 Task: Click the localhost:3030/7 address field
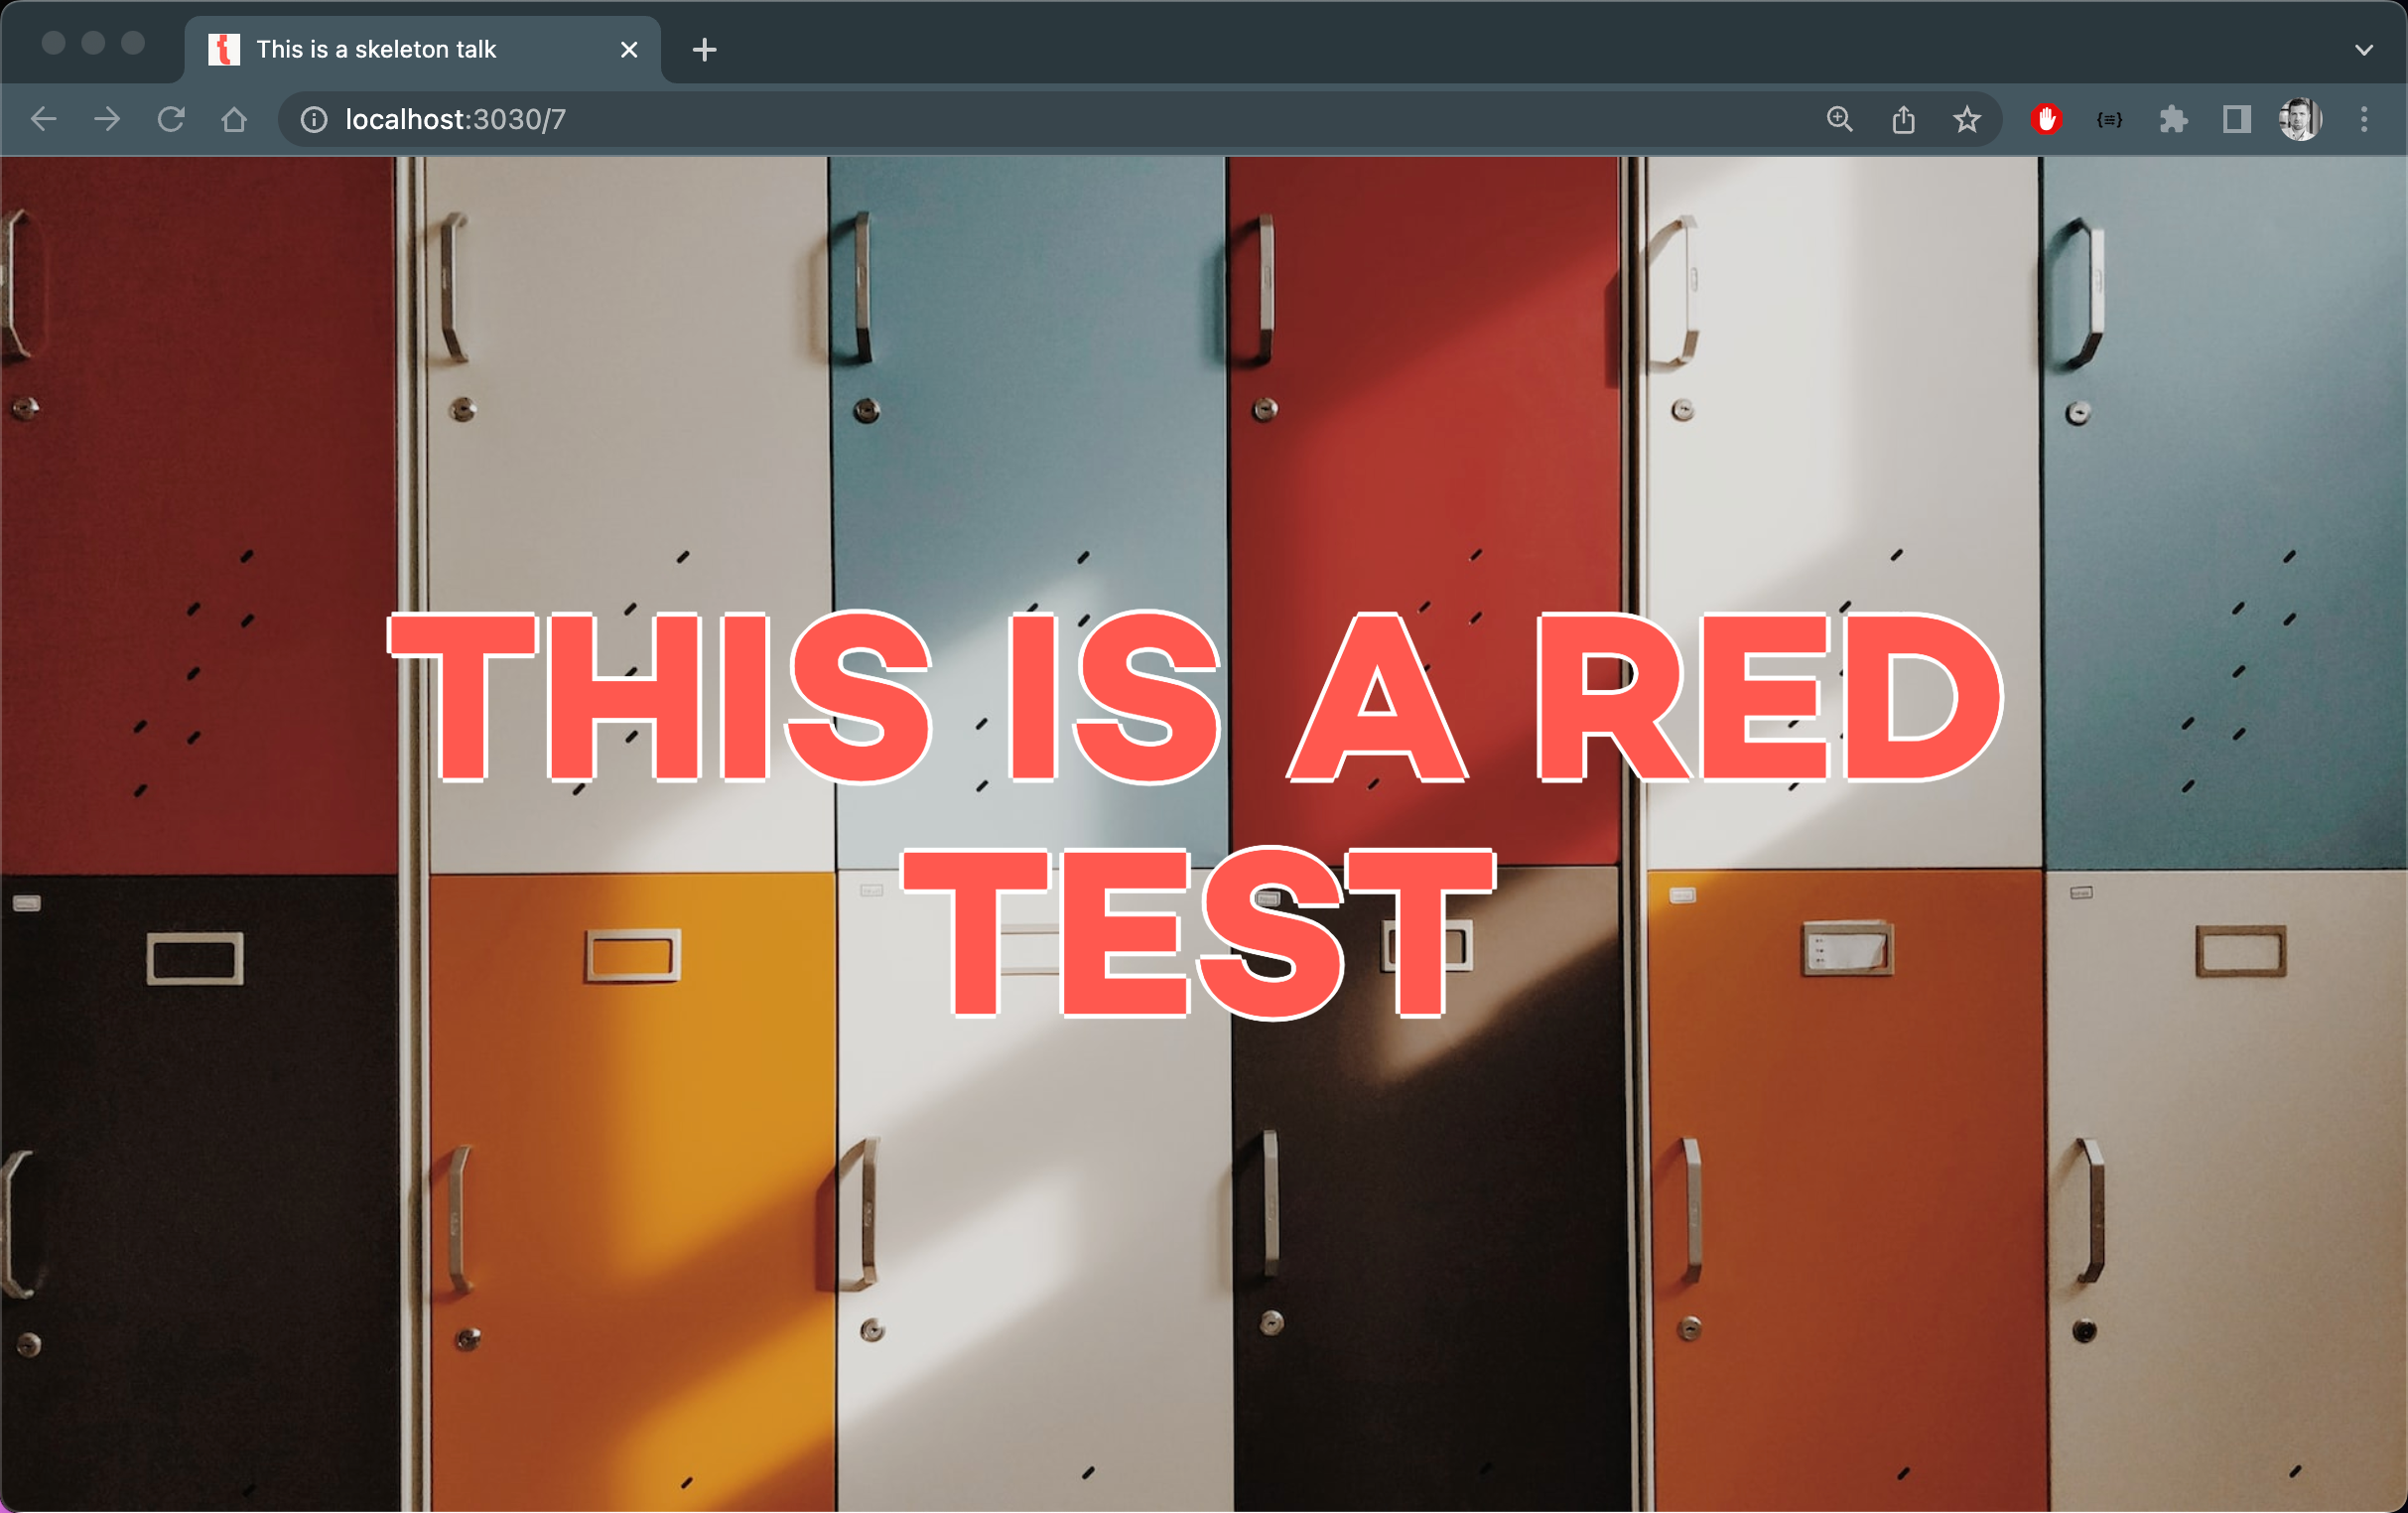click(900, 120)
